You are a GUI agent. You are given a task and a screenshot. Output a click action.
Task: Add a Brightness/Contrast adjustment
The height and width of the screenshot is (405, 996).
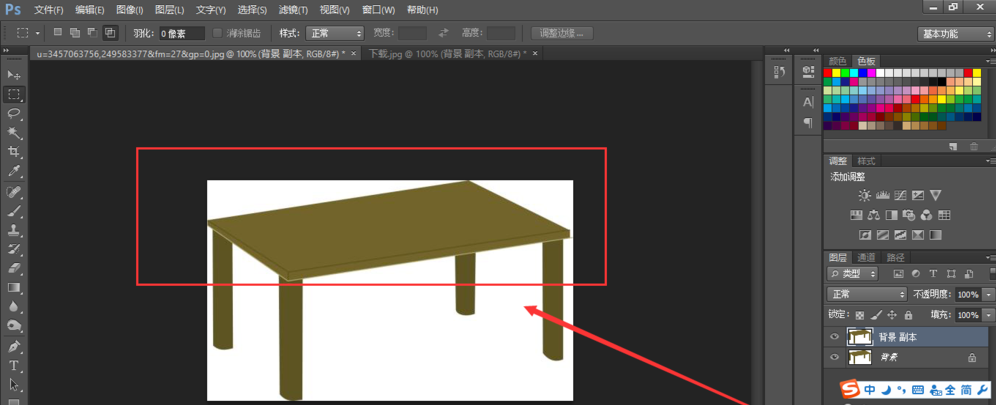click(863, 196)
